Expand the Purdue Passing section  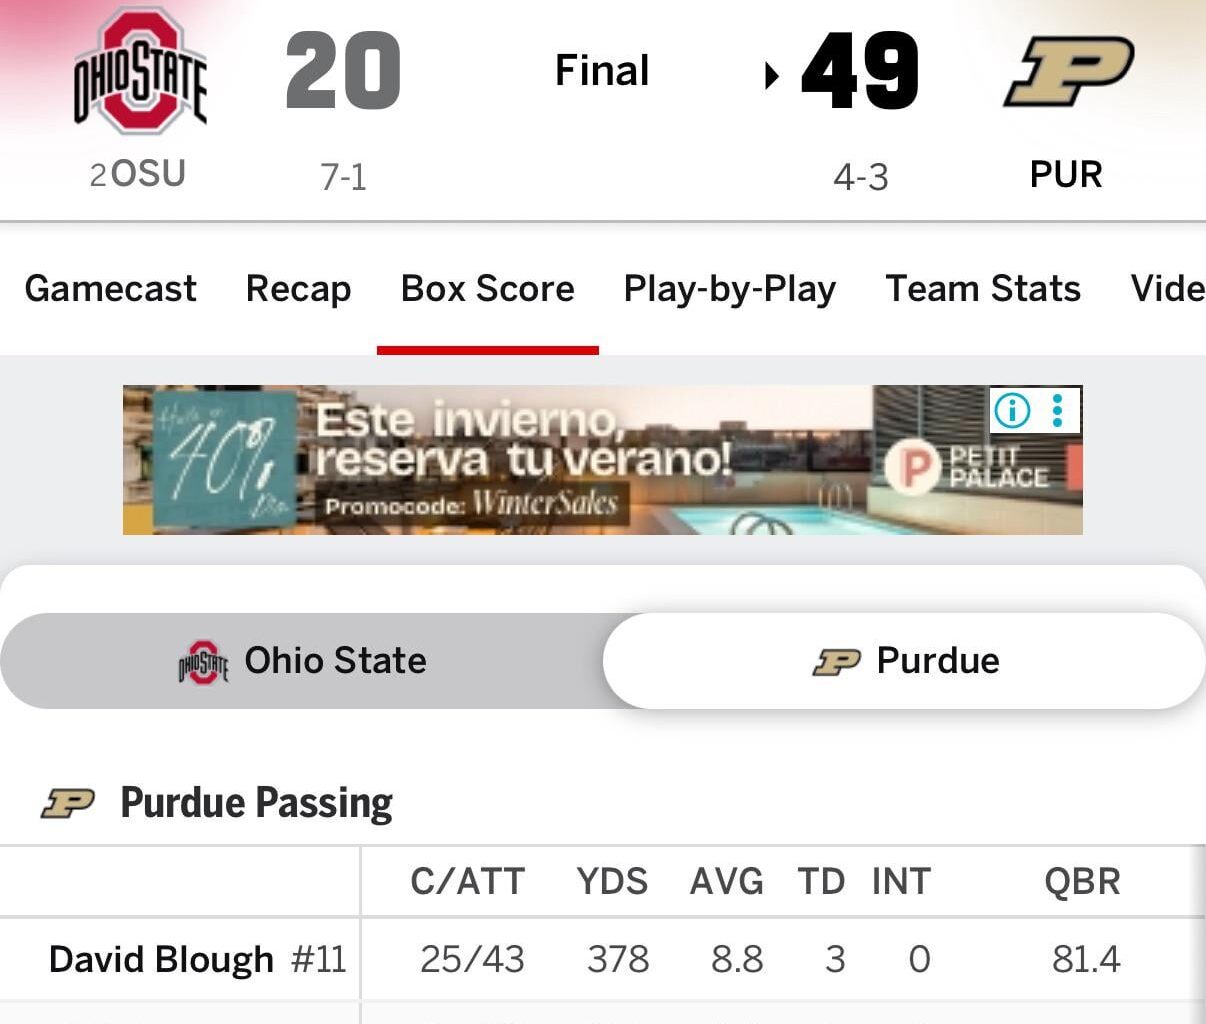point(254,802)
